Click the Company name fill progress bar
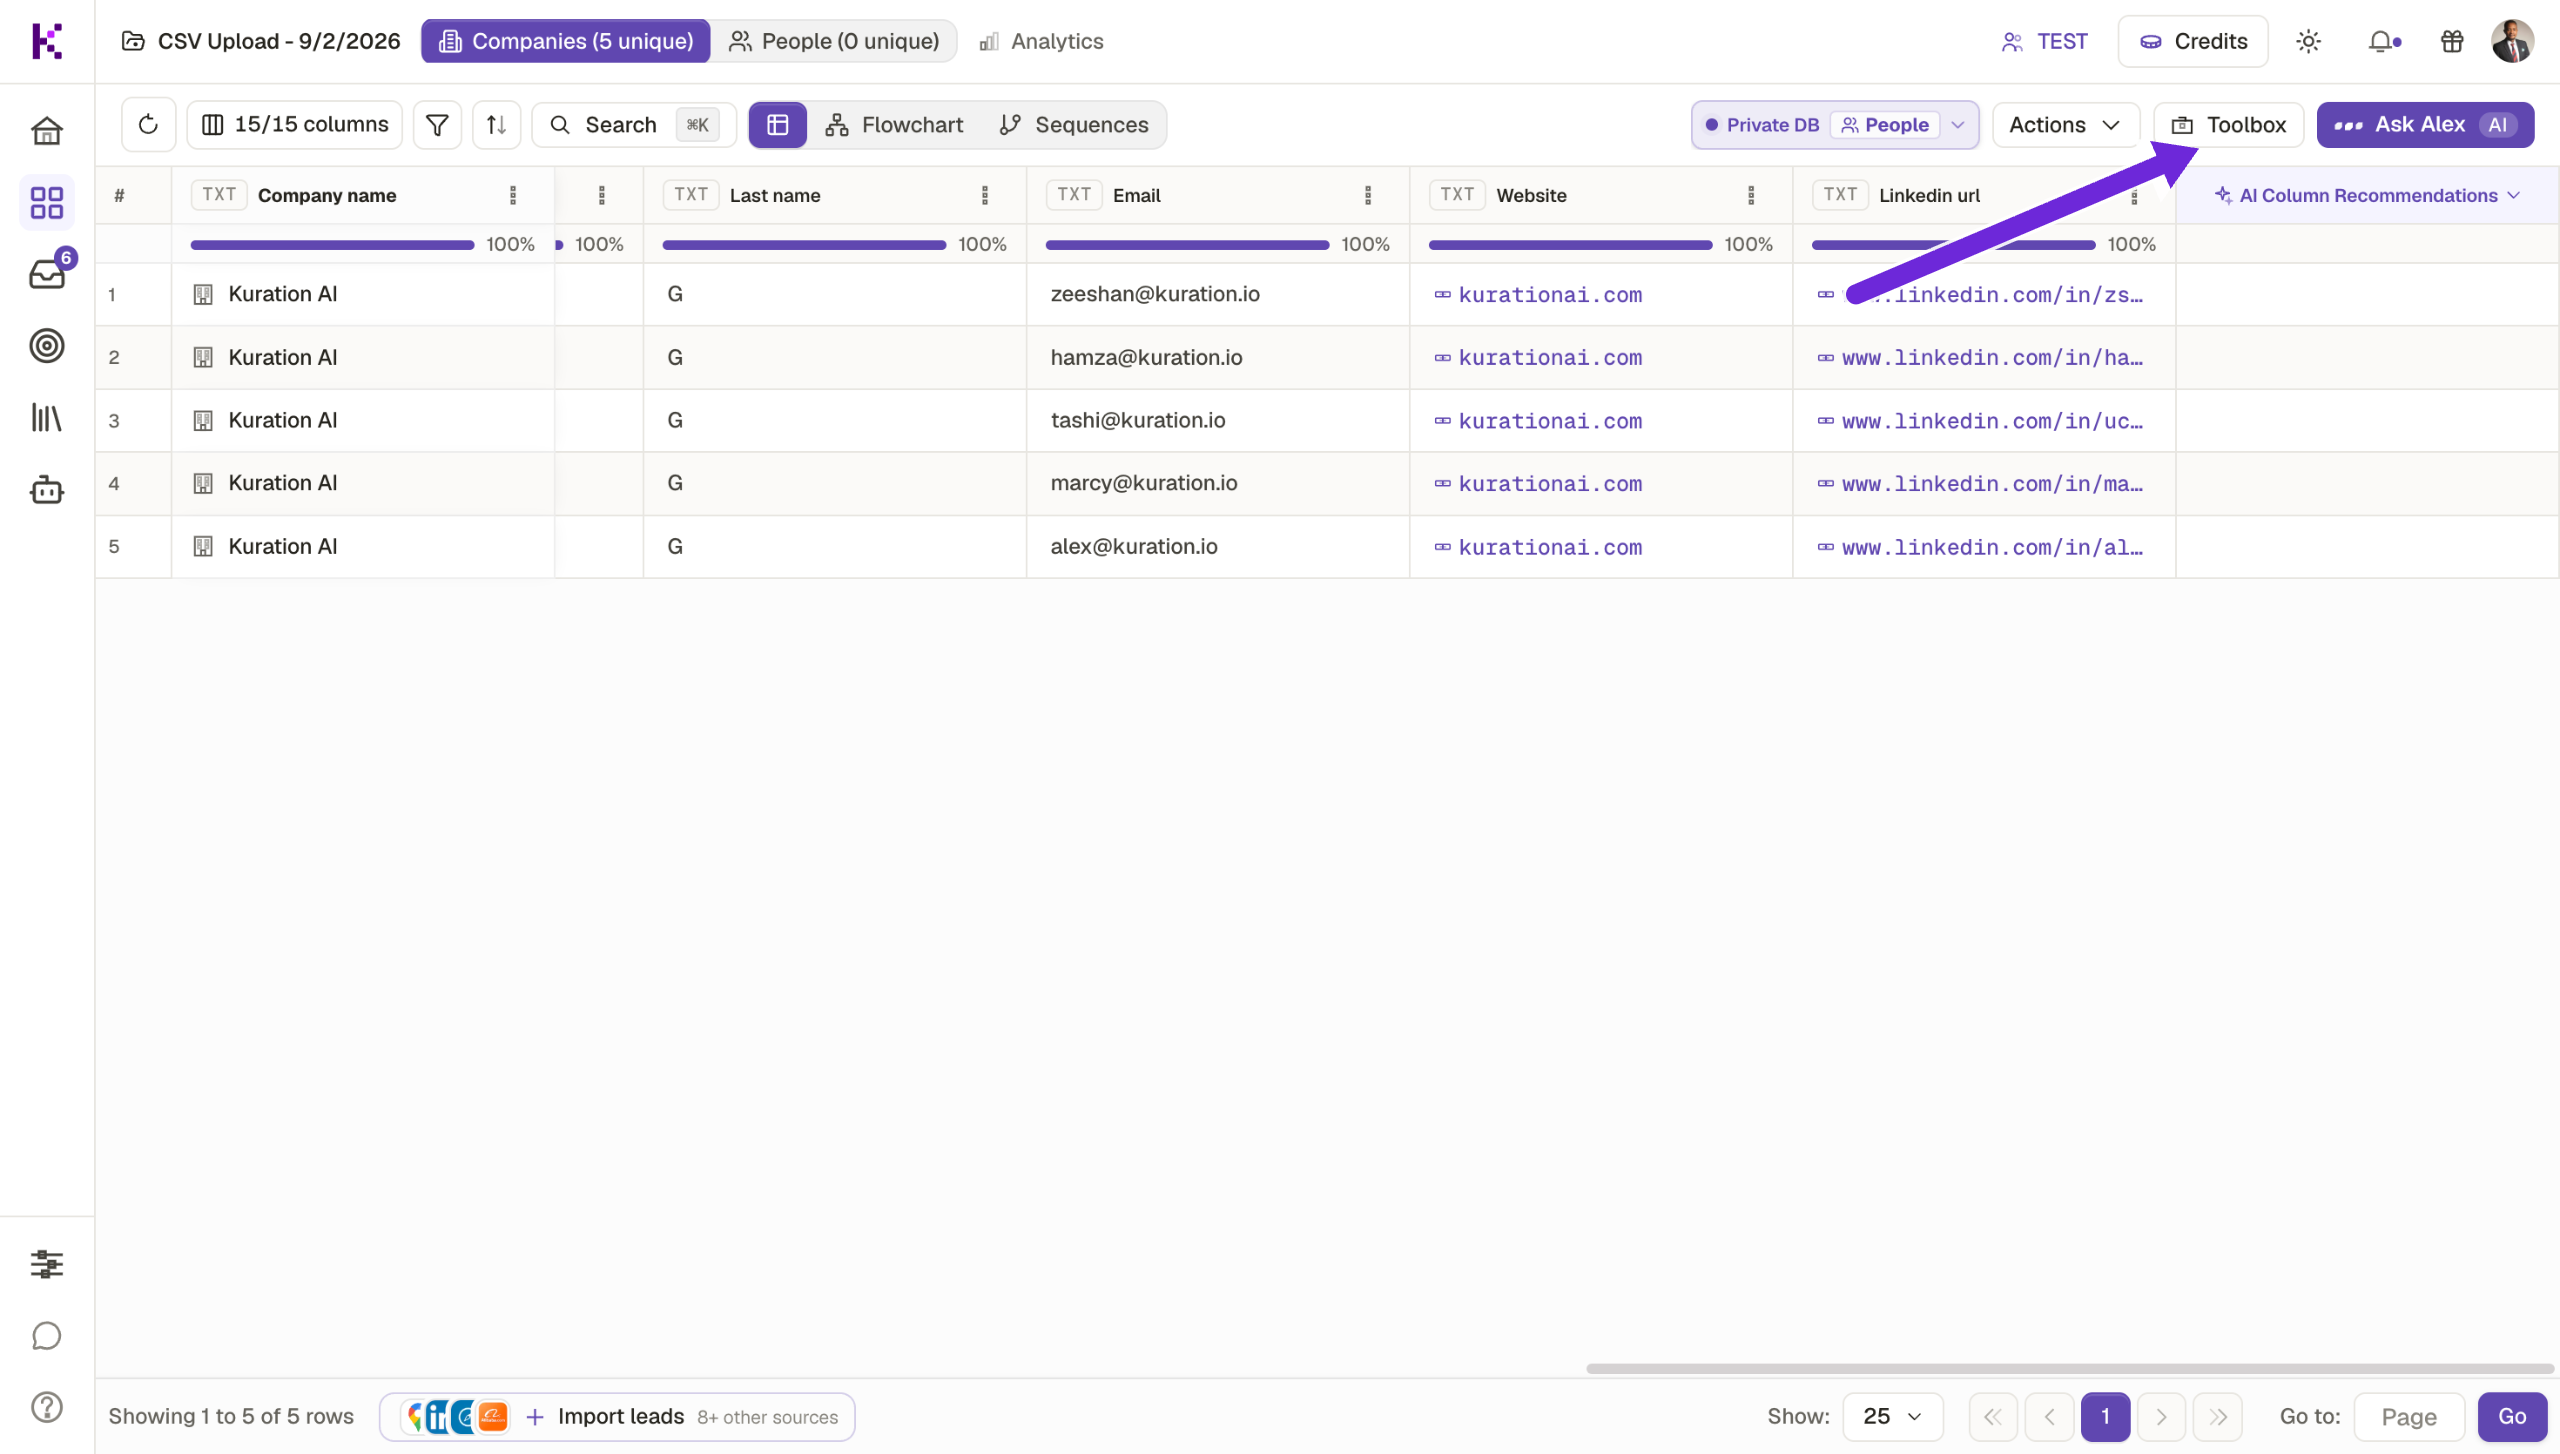This screenshot has height=1454, width=2560. 332,244
